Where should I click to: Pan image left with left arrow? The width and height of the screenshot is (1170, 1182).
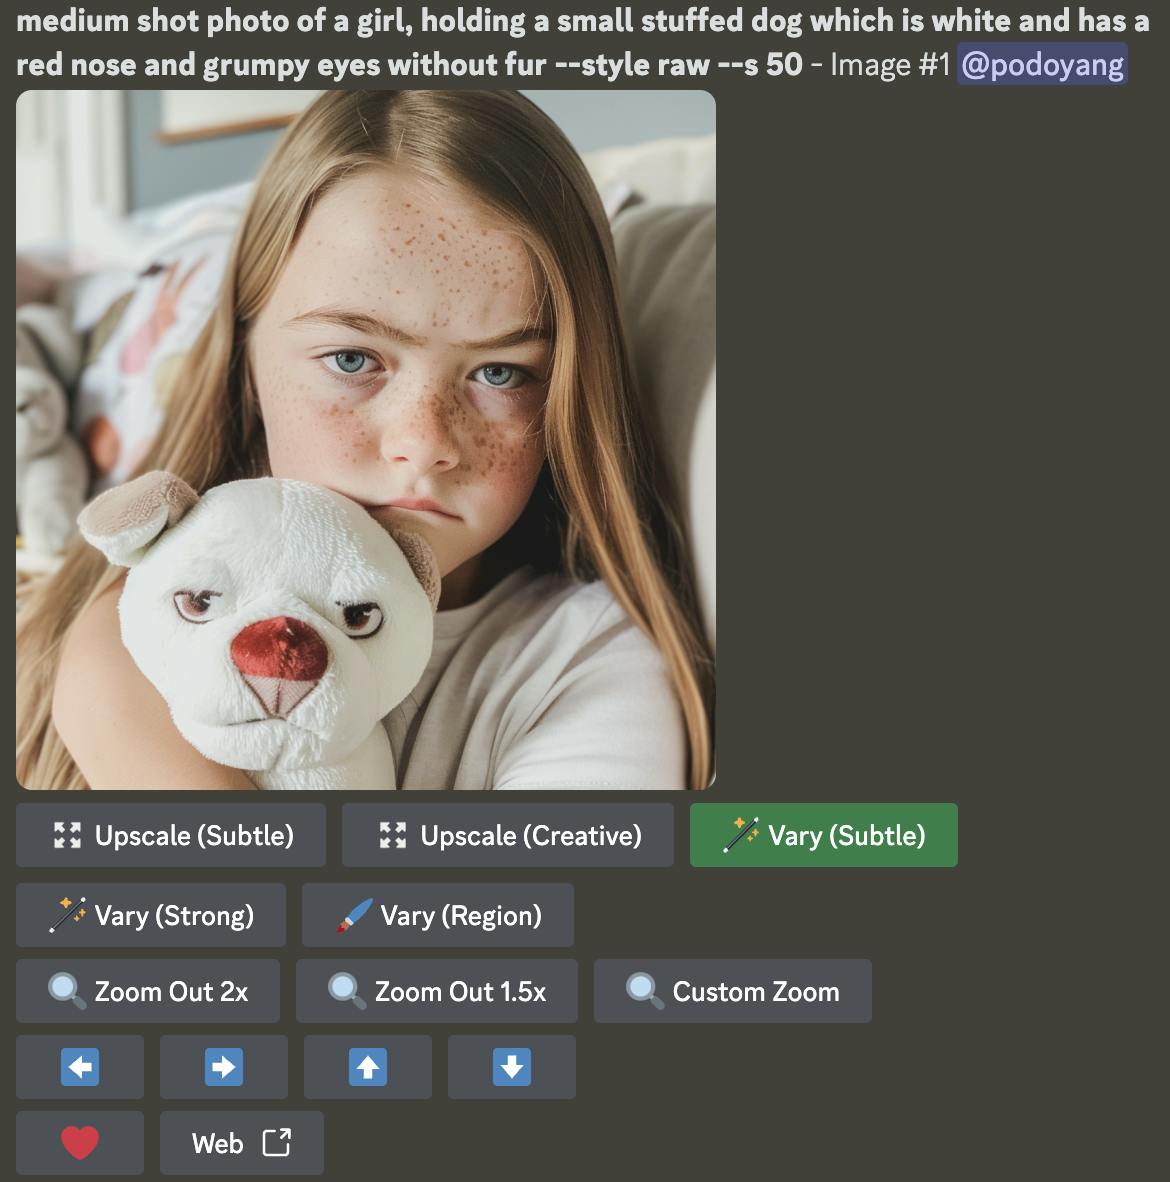(x=80, y=1067)
